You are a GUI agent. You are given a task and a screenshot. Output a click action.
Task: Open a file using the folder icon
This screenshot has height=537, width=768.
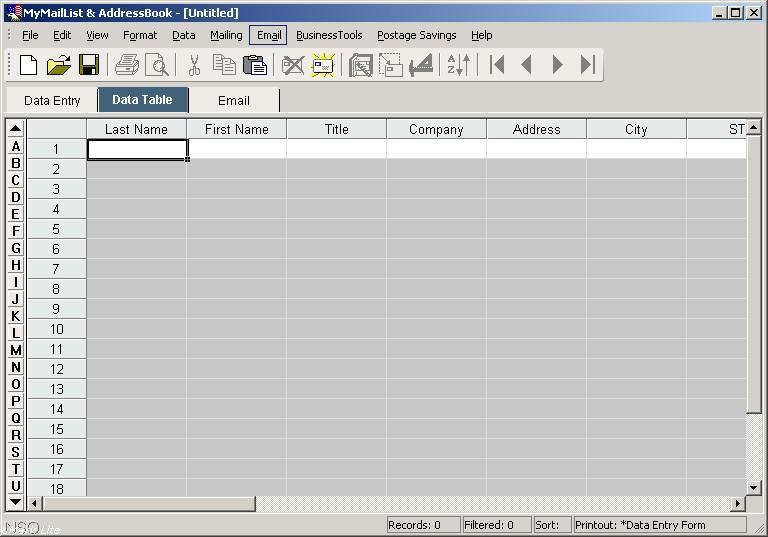click(58, 65)
